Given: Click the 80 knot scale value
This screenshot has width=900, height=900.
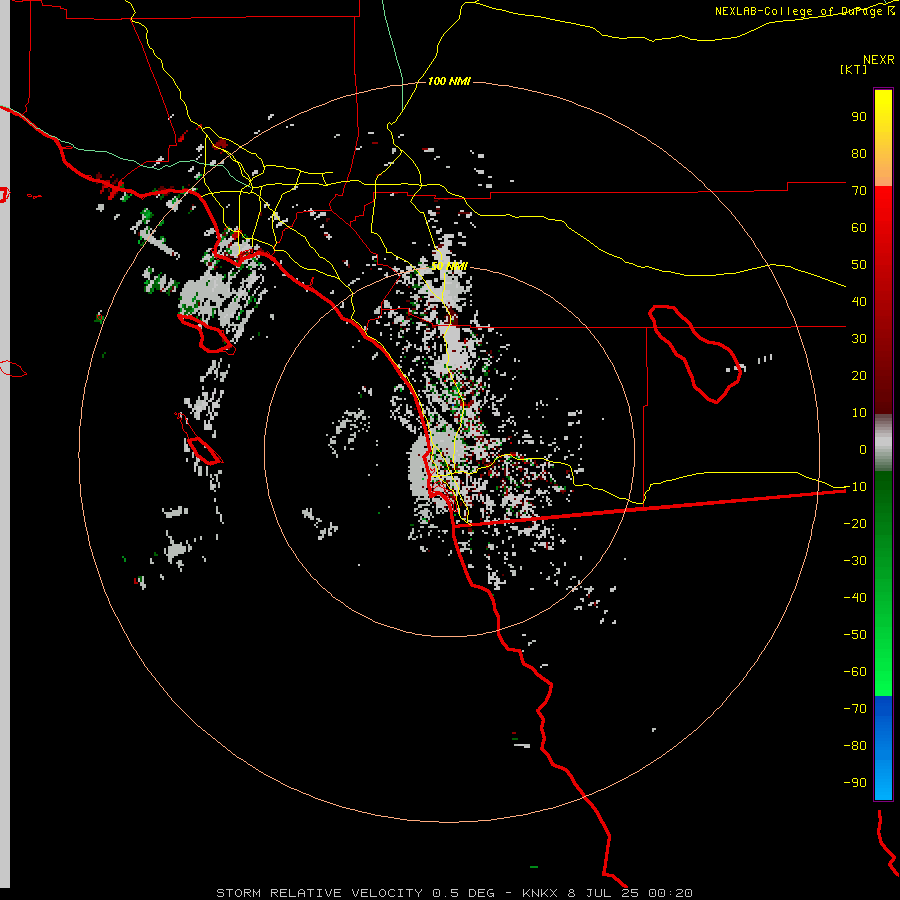Looking at the screenshot, I should pyautogui.click(x=859, y=154).
